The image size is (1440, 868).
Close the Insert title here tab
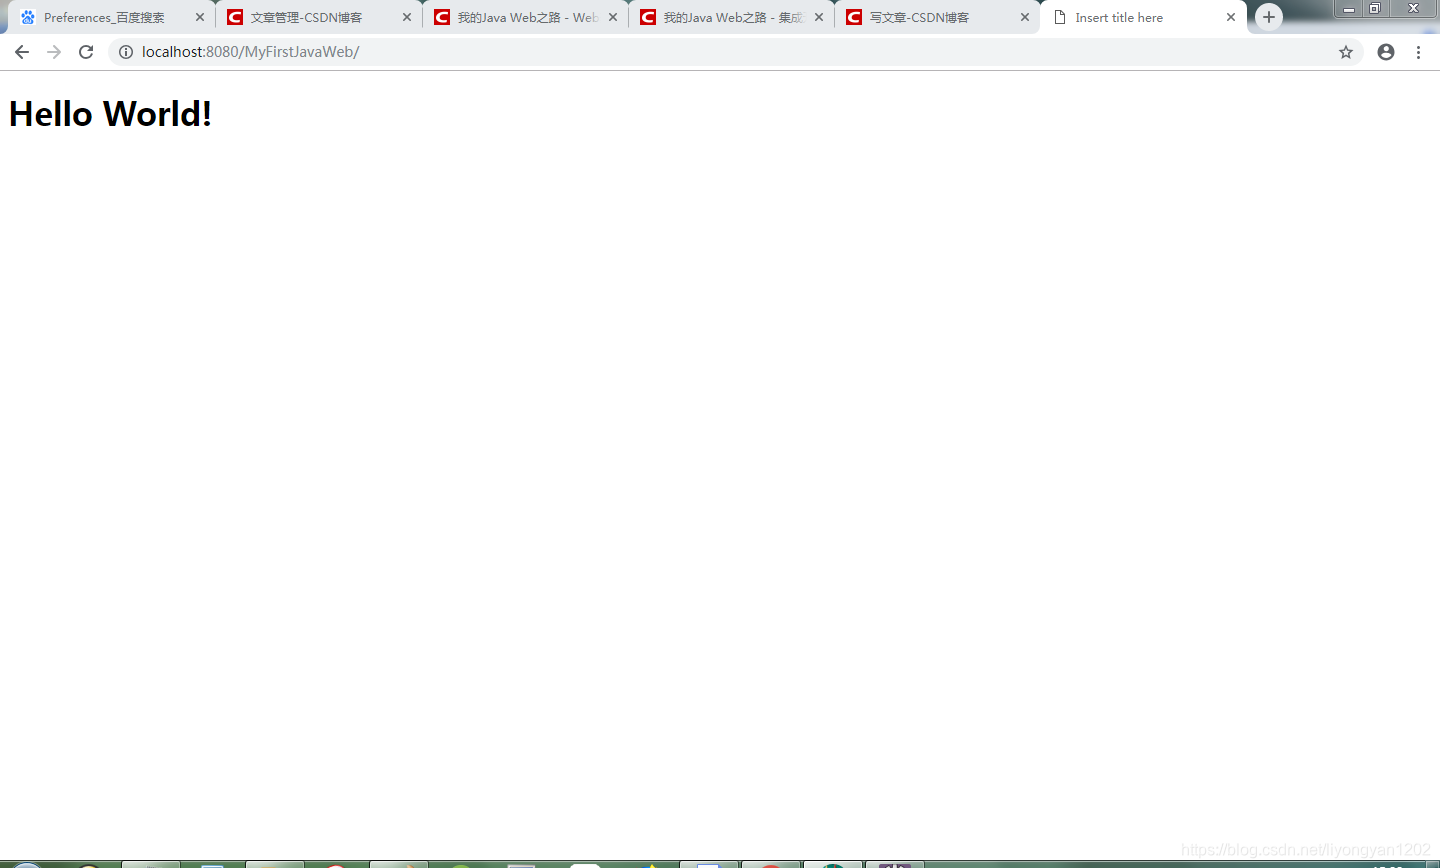[x=1231, y=18]
